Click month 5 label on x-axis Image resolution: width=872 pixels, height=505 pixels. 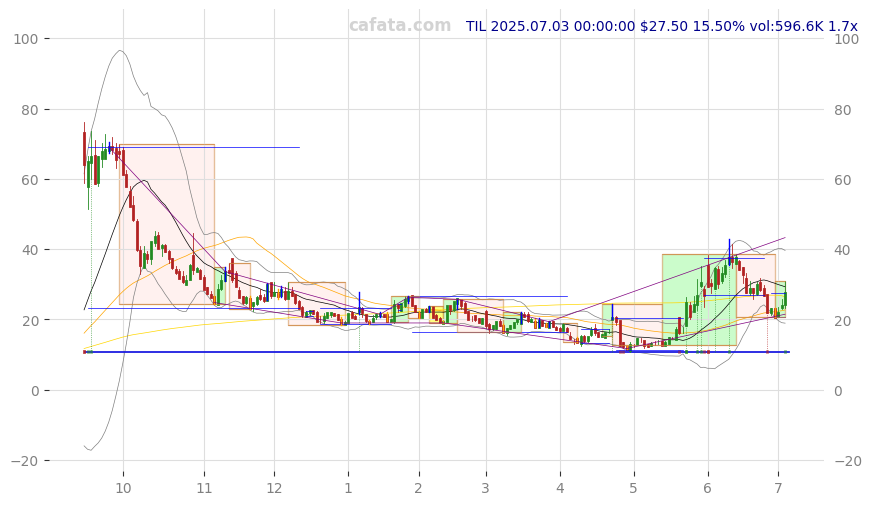pyautogui.click(x=633, y=488)
